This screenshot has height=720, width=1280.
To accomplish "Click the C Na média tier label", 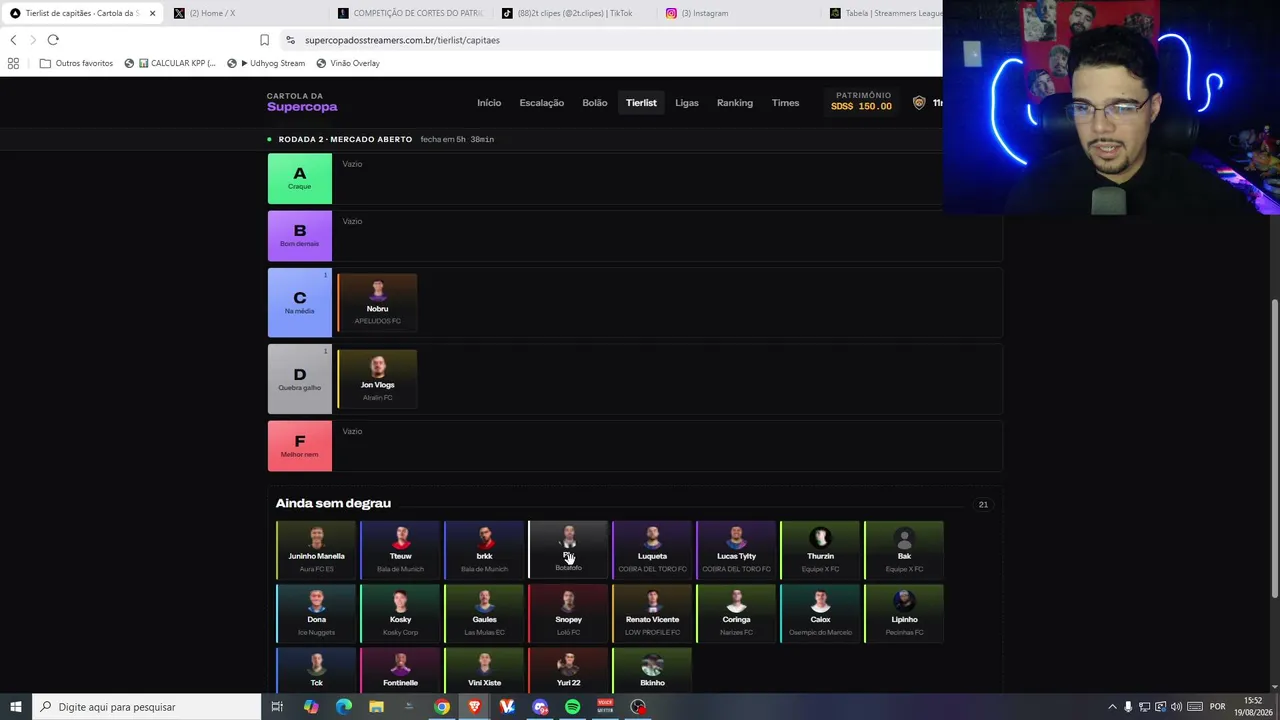I will coord(300,302).
